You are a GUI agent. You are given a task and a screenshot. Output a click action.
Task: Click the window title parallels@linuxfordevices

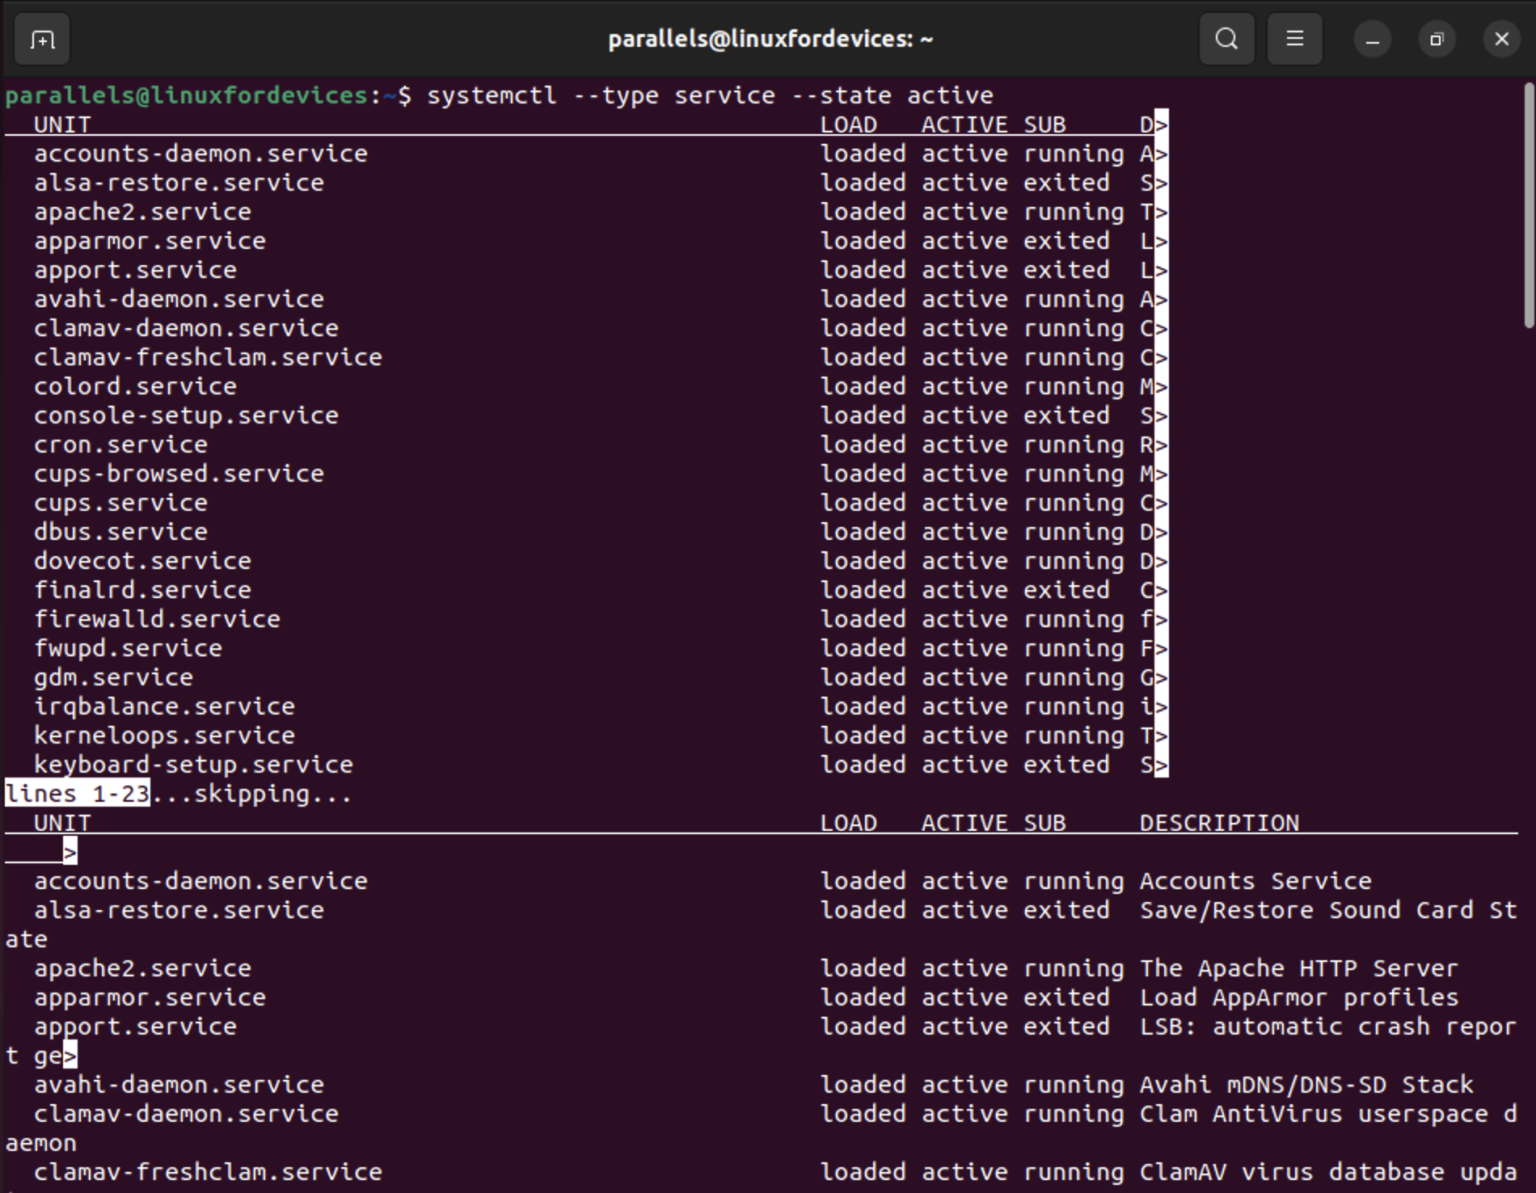769,38
